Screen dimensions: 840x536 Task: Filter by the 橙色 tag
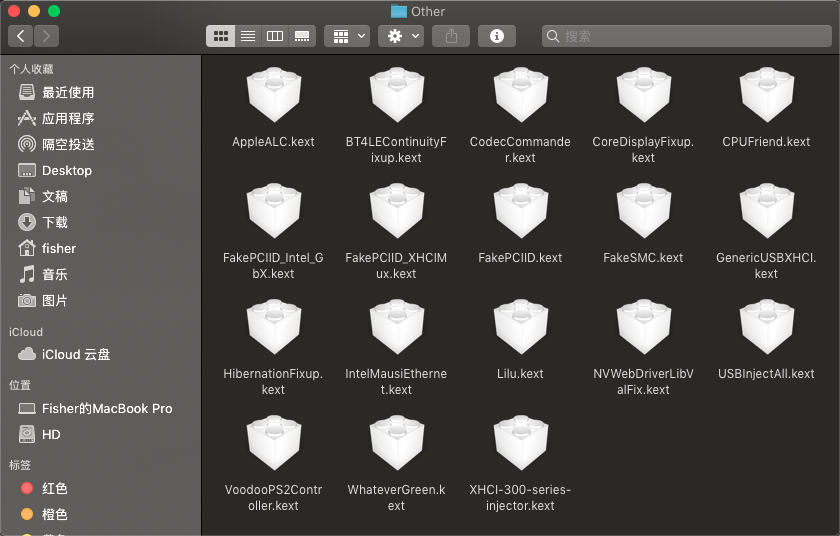101,515
